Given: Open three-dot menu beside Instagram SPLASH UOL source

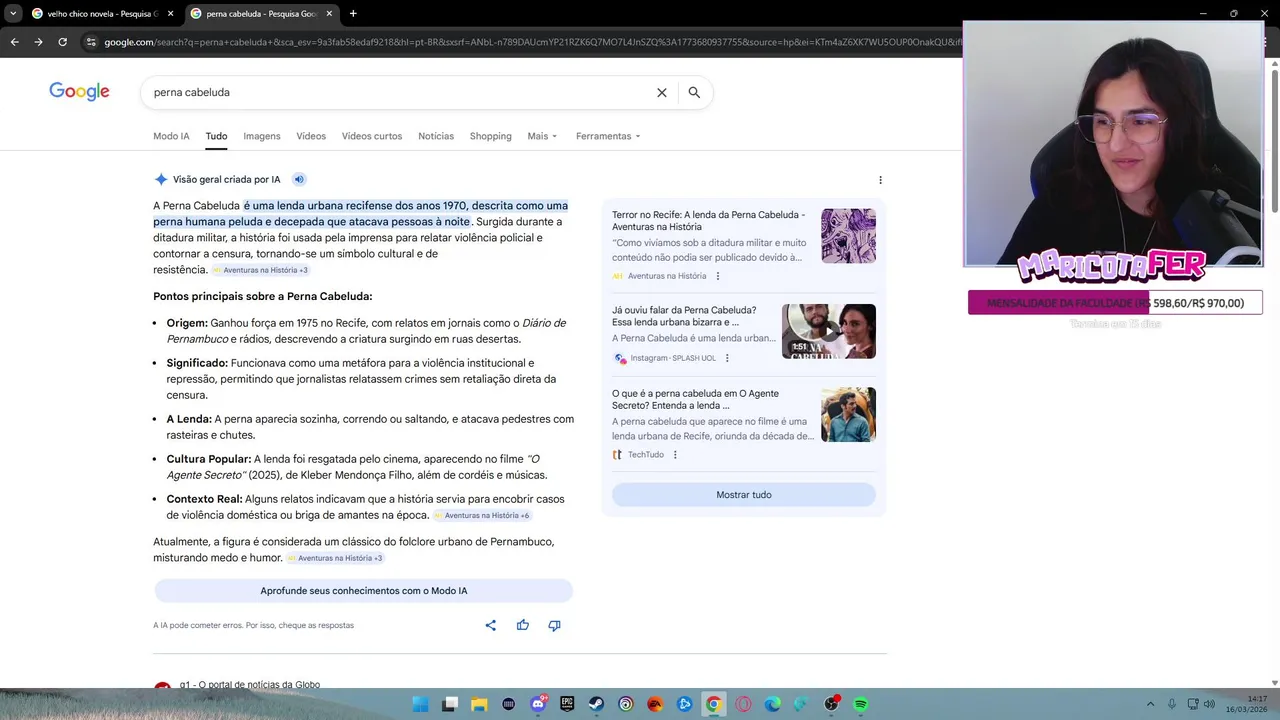Looking at the screenshot, I should [x=727, y=358].
